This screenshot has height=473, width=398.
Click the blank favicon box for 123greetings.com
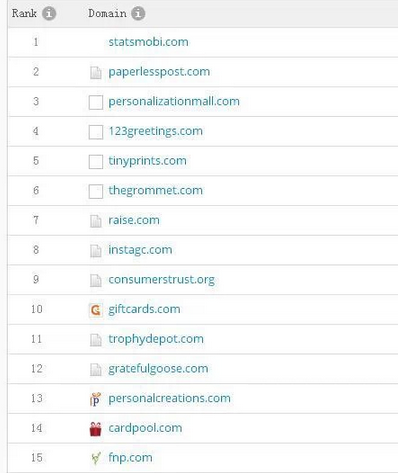click(x=96, y=132)
